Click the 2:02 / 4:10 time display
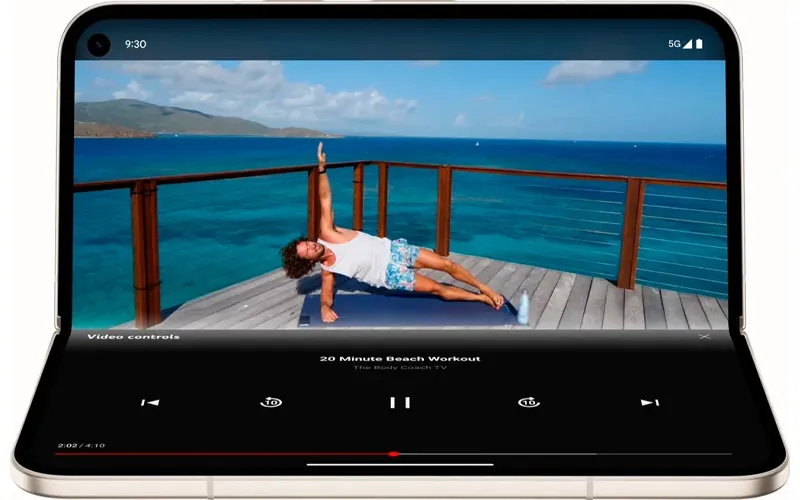 coord(82,445)
